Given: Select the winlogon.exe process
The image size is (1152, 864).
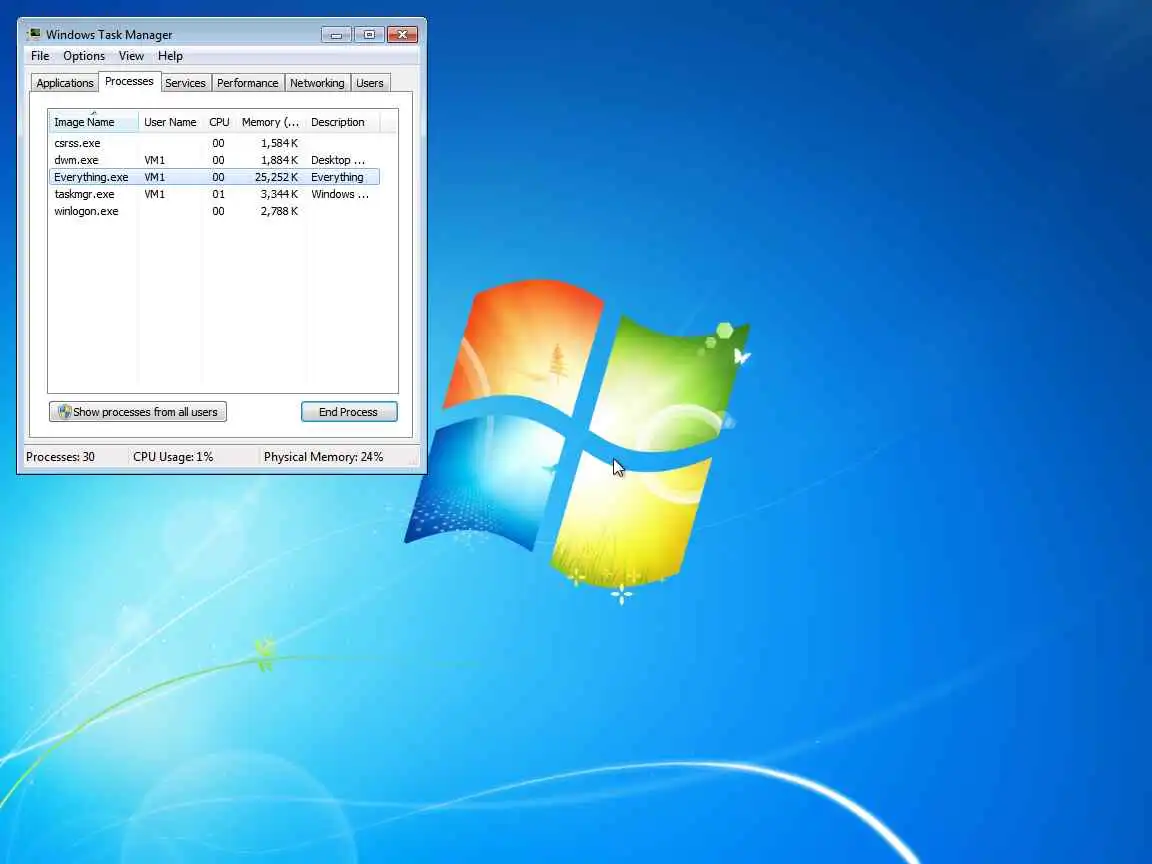Looking at the screenshot, I should tap(215, 211).
